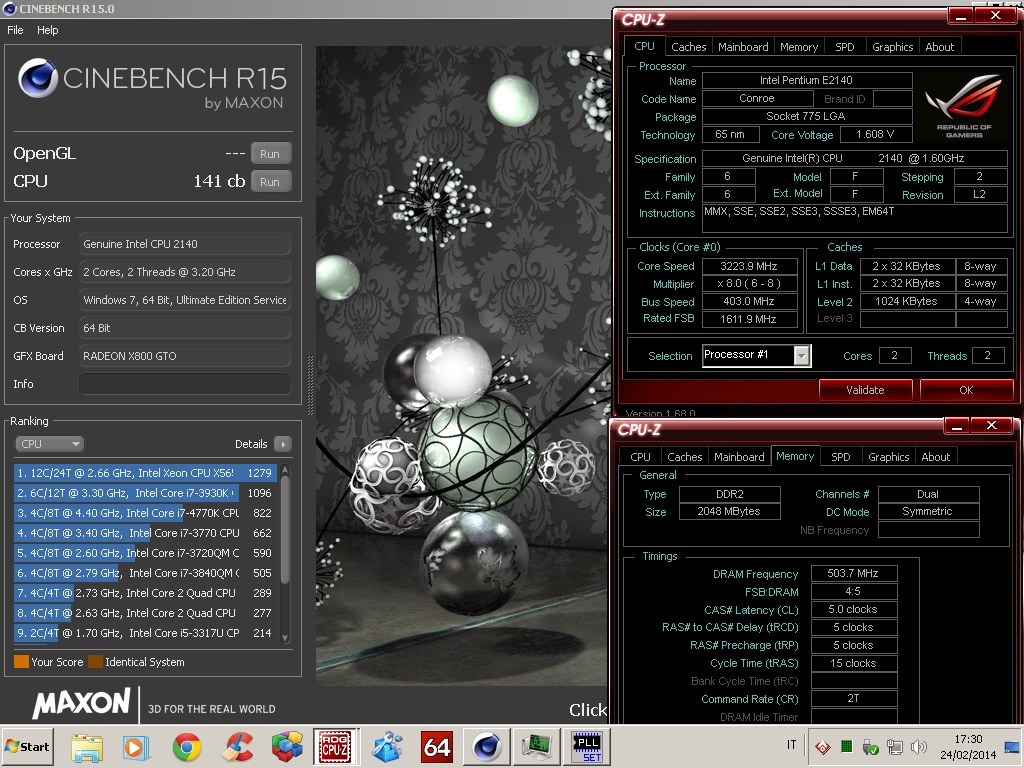
Task: Switch to CPU tab in lower CPU-Z window
Action: click(640, 457)
